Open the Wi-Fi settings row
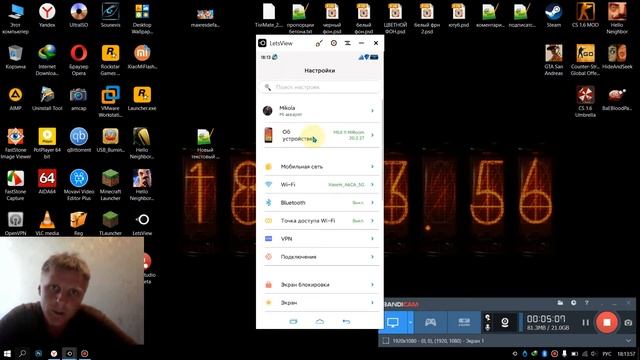640x360 pixels. (x=320, y=184)
